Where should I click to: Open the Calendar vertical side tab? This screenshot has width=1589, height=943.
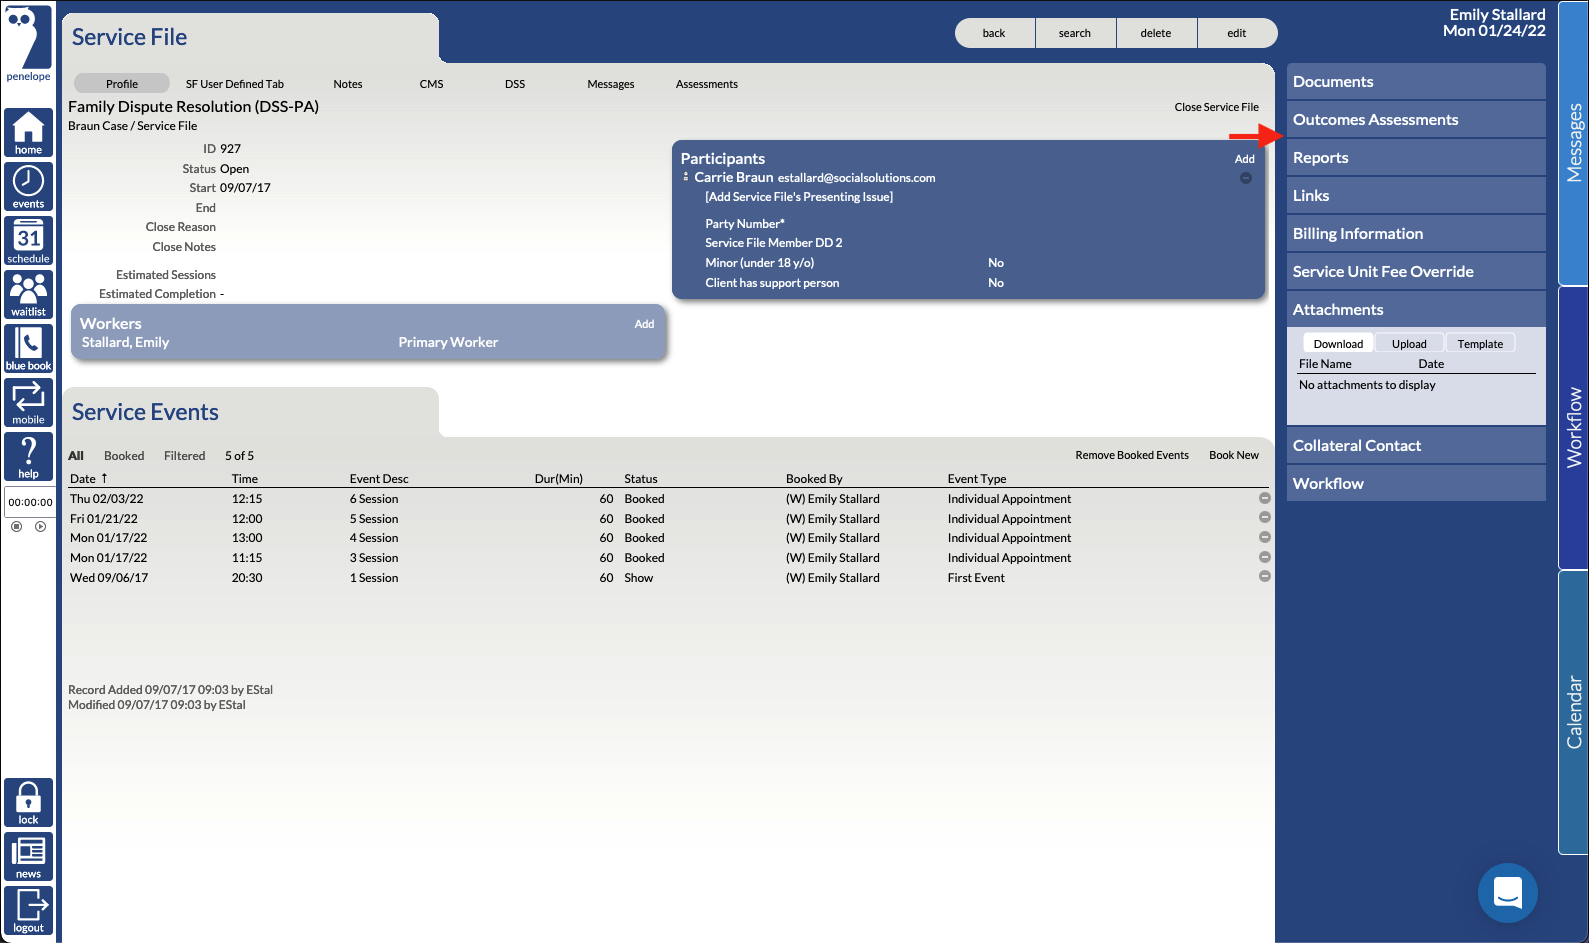point(1574,712)
